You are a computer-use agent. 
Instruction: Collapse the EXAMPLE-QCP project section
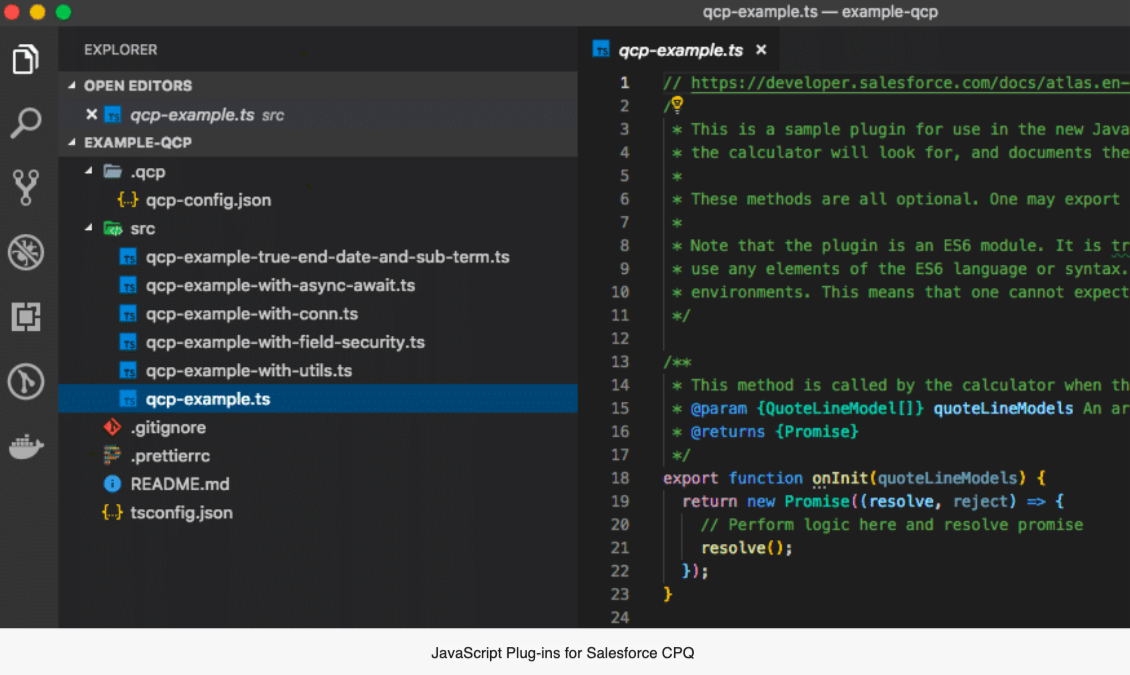(x=72, y=143)
